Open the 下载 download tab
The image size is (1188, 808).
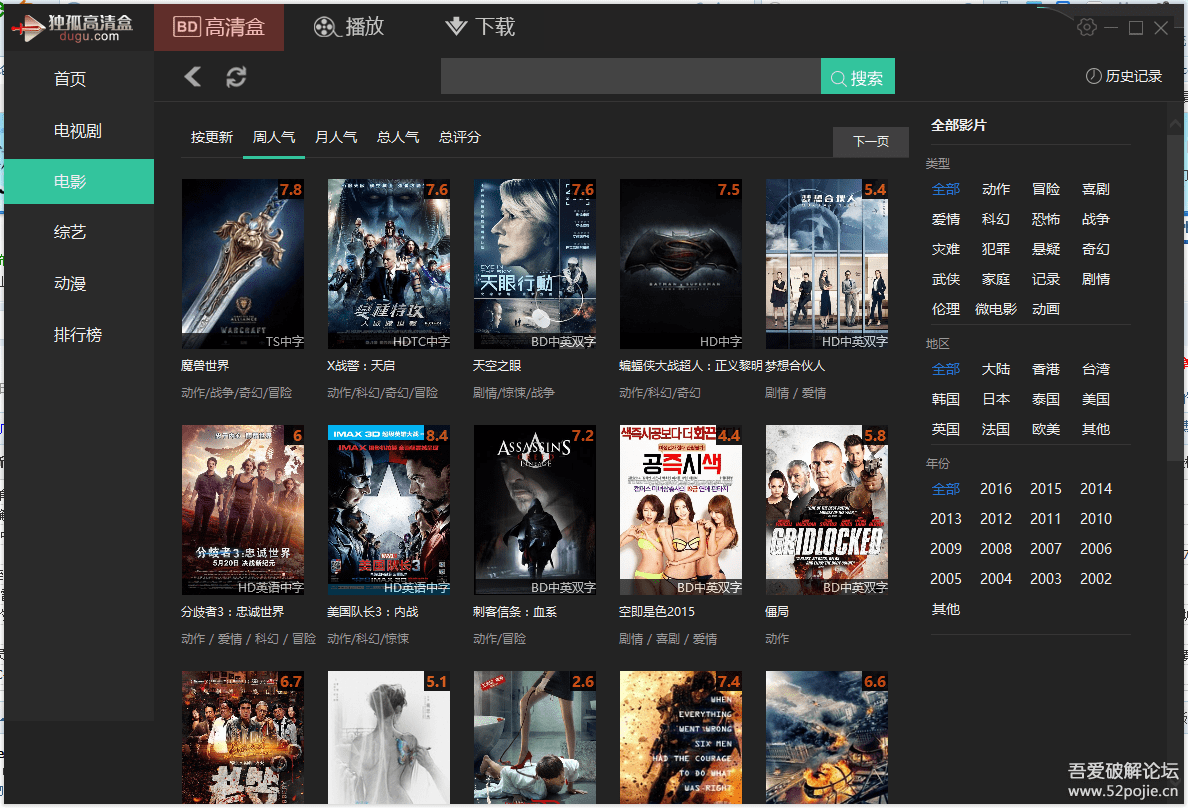pyautogui.click(x=480, y=27)
